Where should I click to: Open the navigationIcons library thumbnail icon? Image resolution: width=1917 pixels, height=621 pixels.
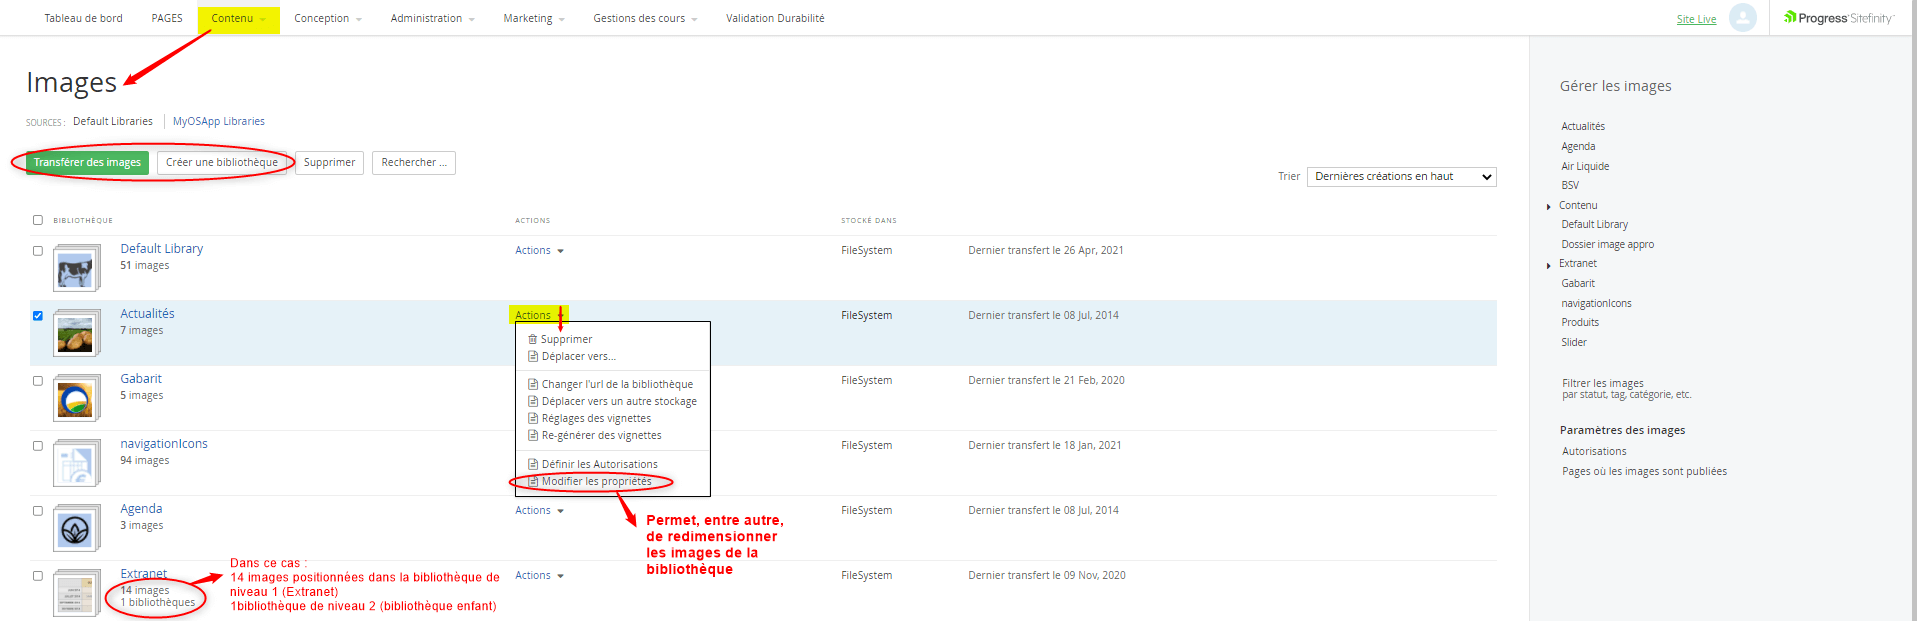(x=76, y=465)
